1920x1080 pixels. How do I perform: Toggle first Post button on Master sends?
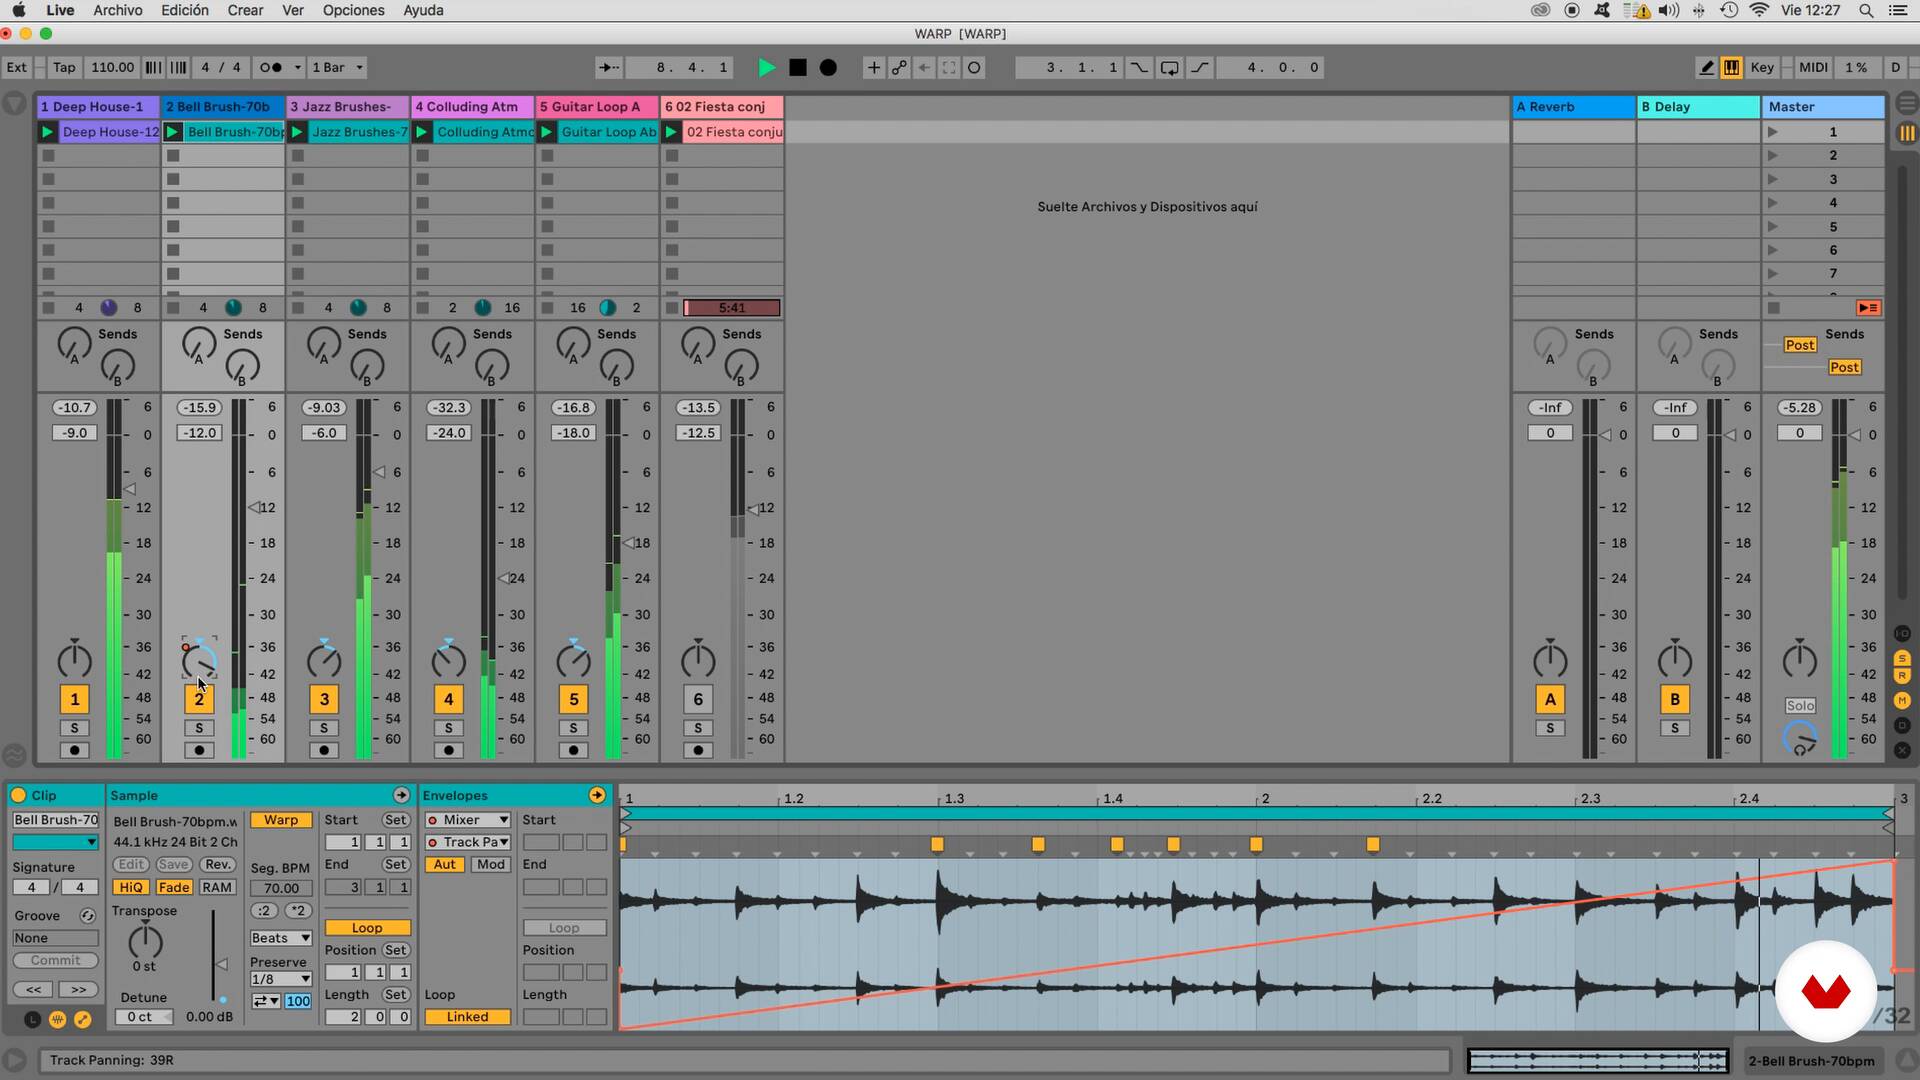(x=1799, y=345)
